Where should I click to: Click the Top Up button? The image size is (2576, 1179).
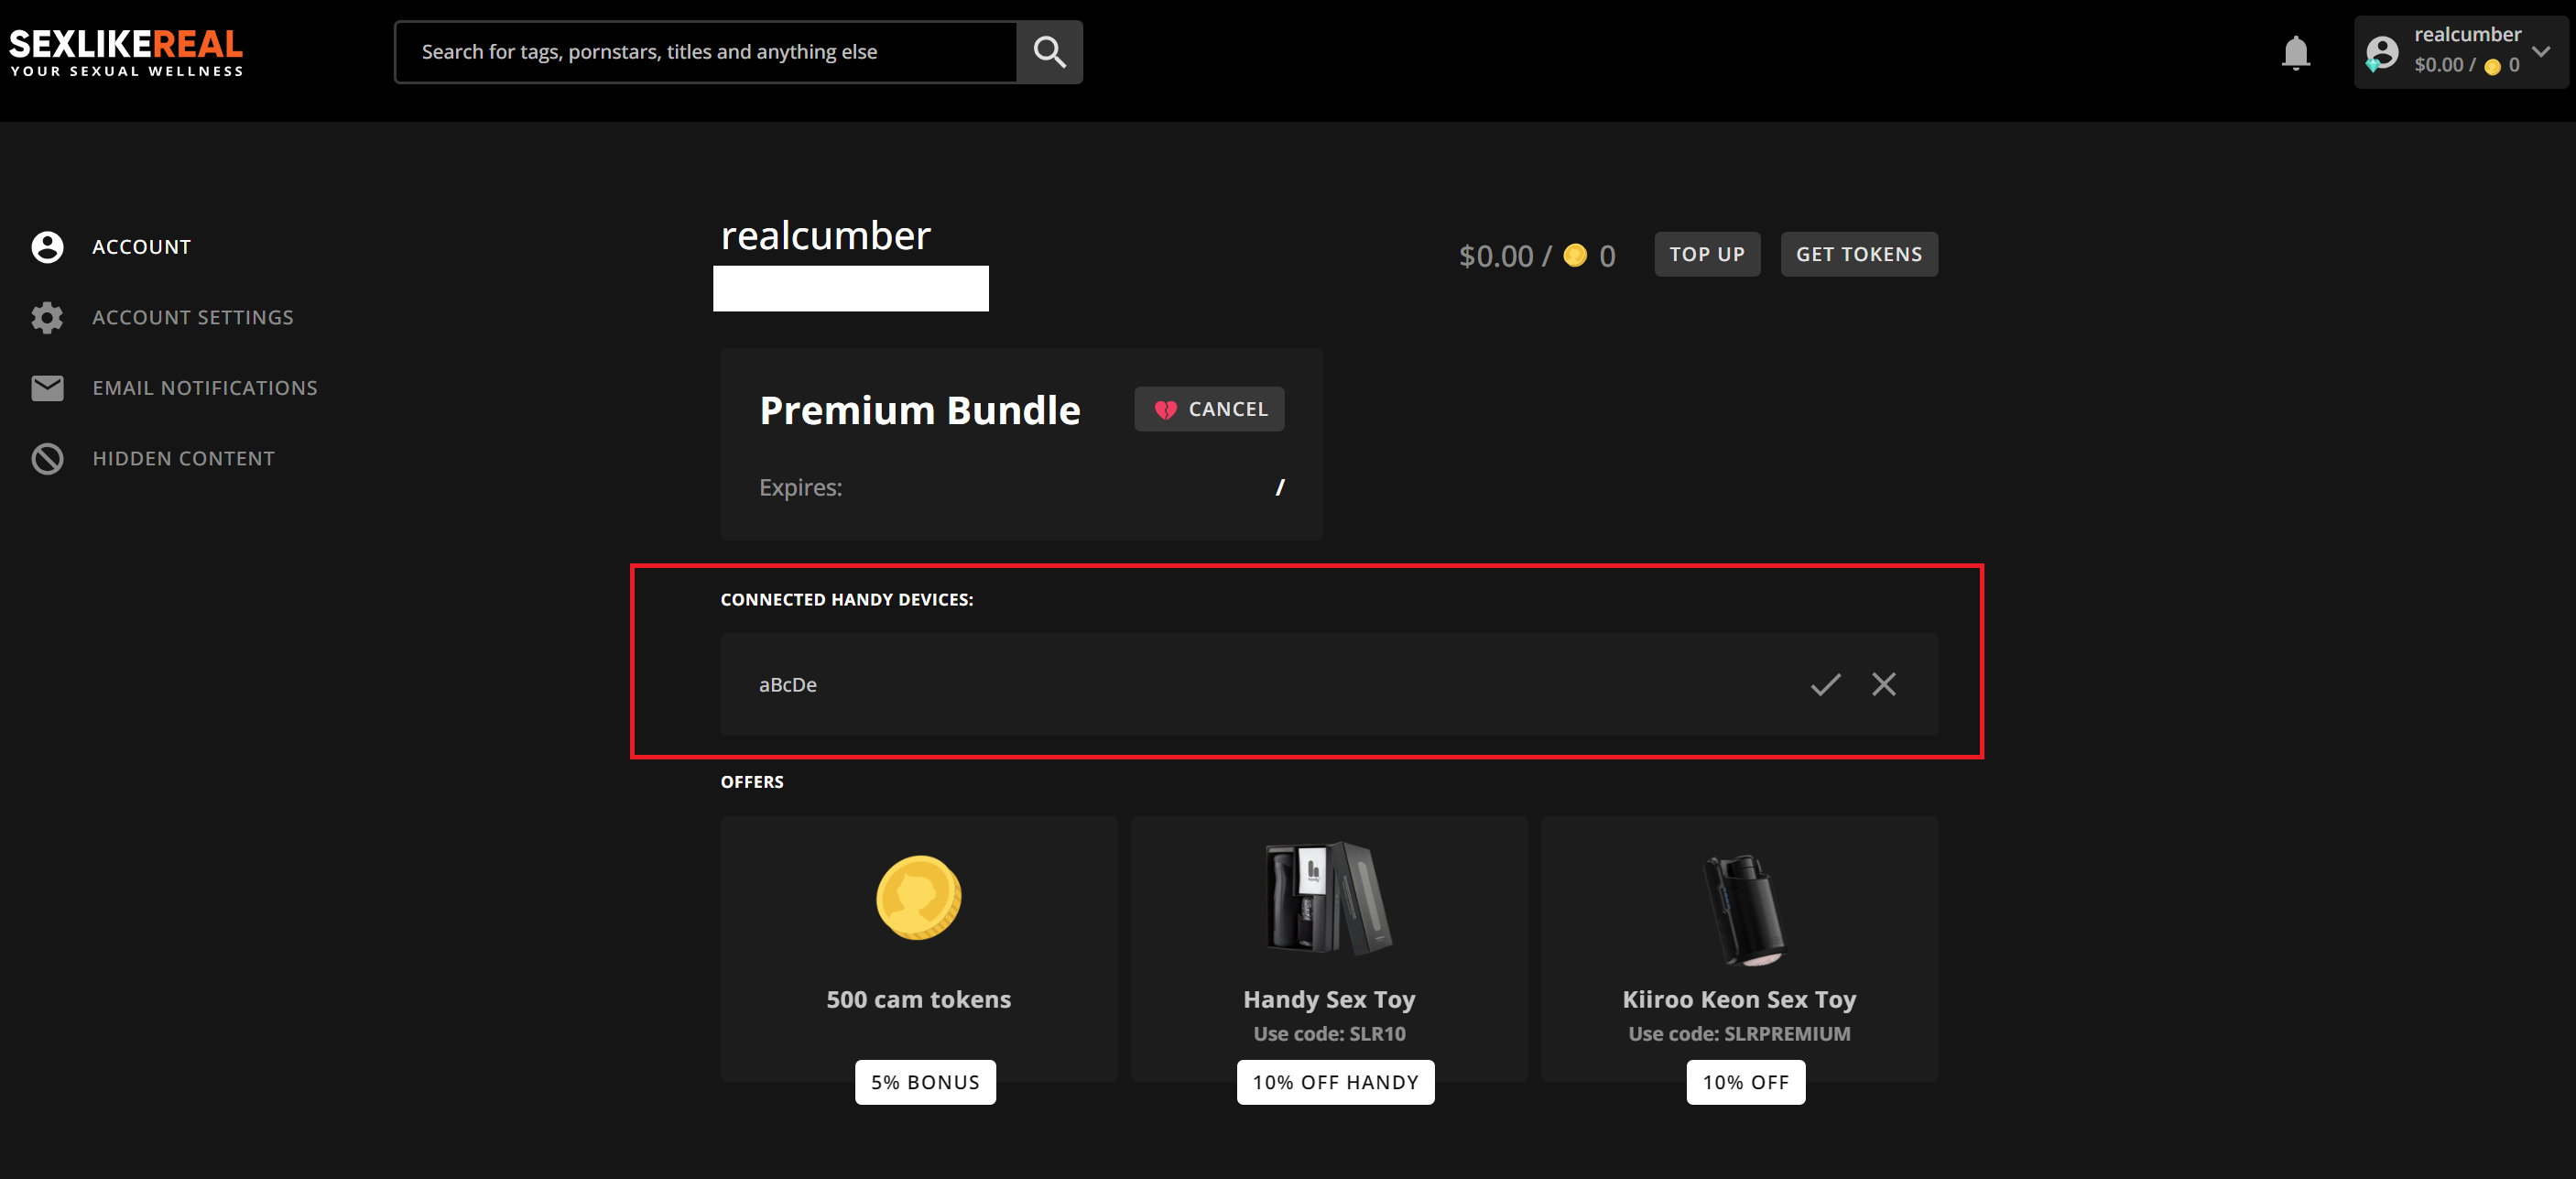pos(1707,254)
